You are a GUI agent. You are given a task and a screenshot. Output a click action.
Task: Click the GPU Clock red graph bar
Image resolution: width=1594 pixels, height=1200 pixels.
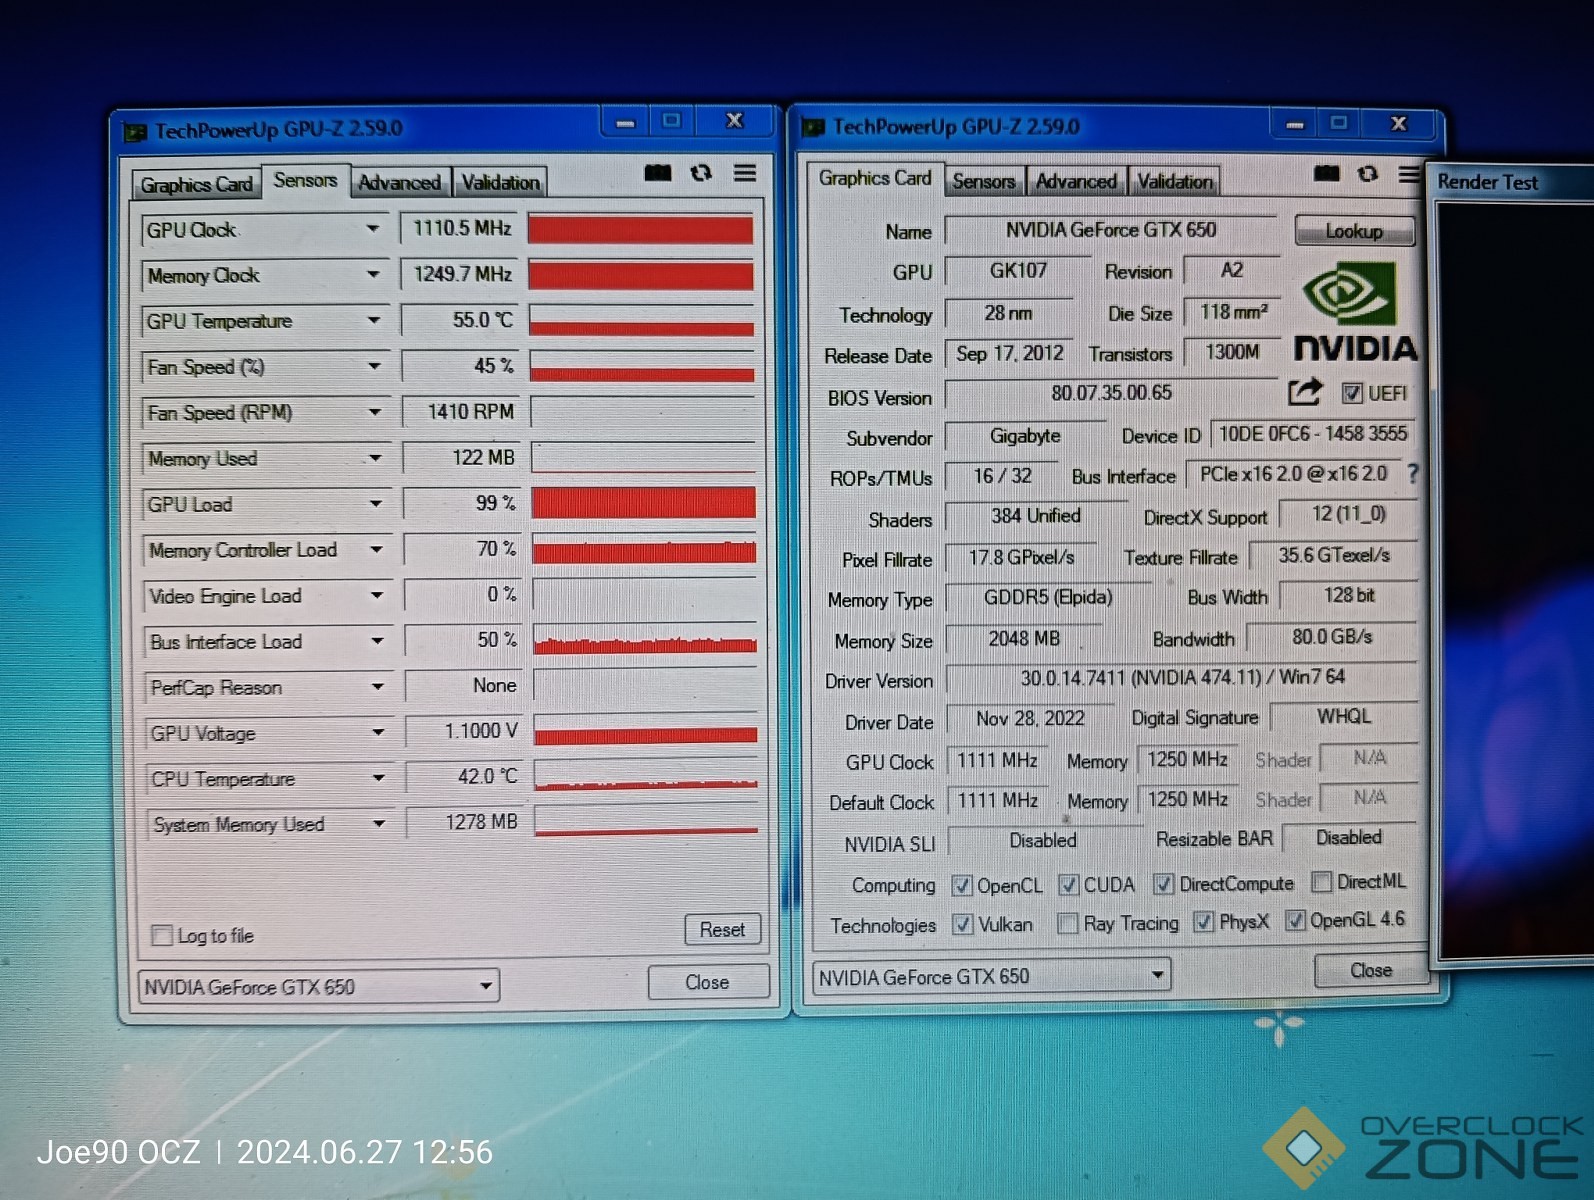640,229
